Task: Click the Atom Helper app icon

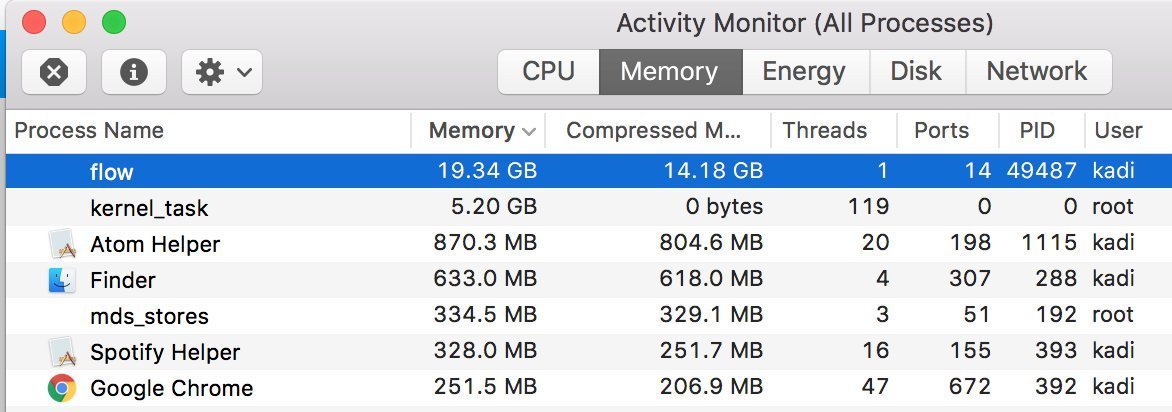Action: click(x=62, y=244)
